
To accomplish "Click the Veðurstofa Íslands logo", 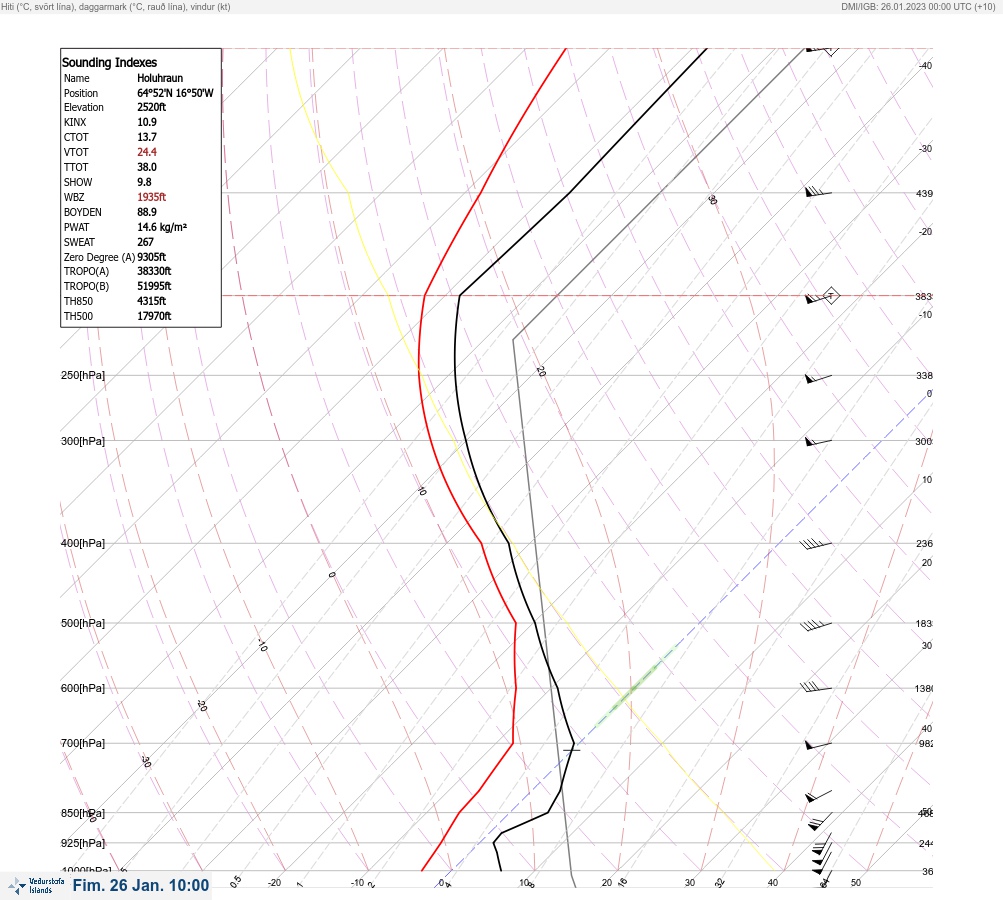I will (x=36, y=886).
